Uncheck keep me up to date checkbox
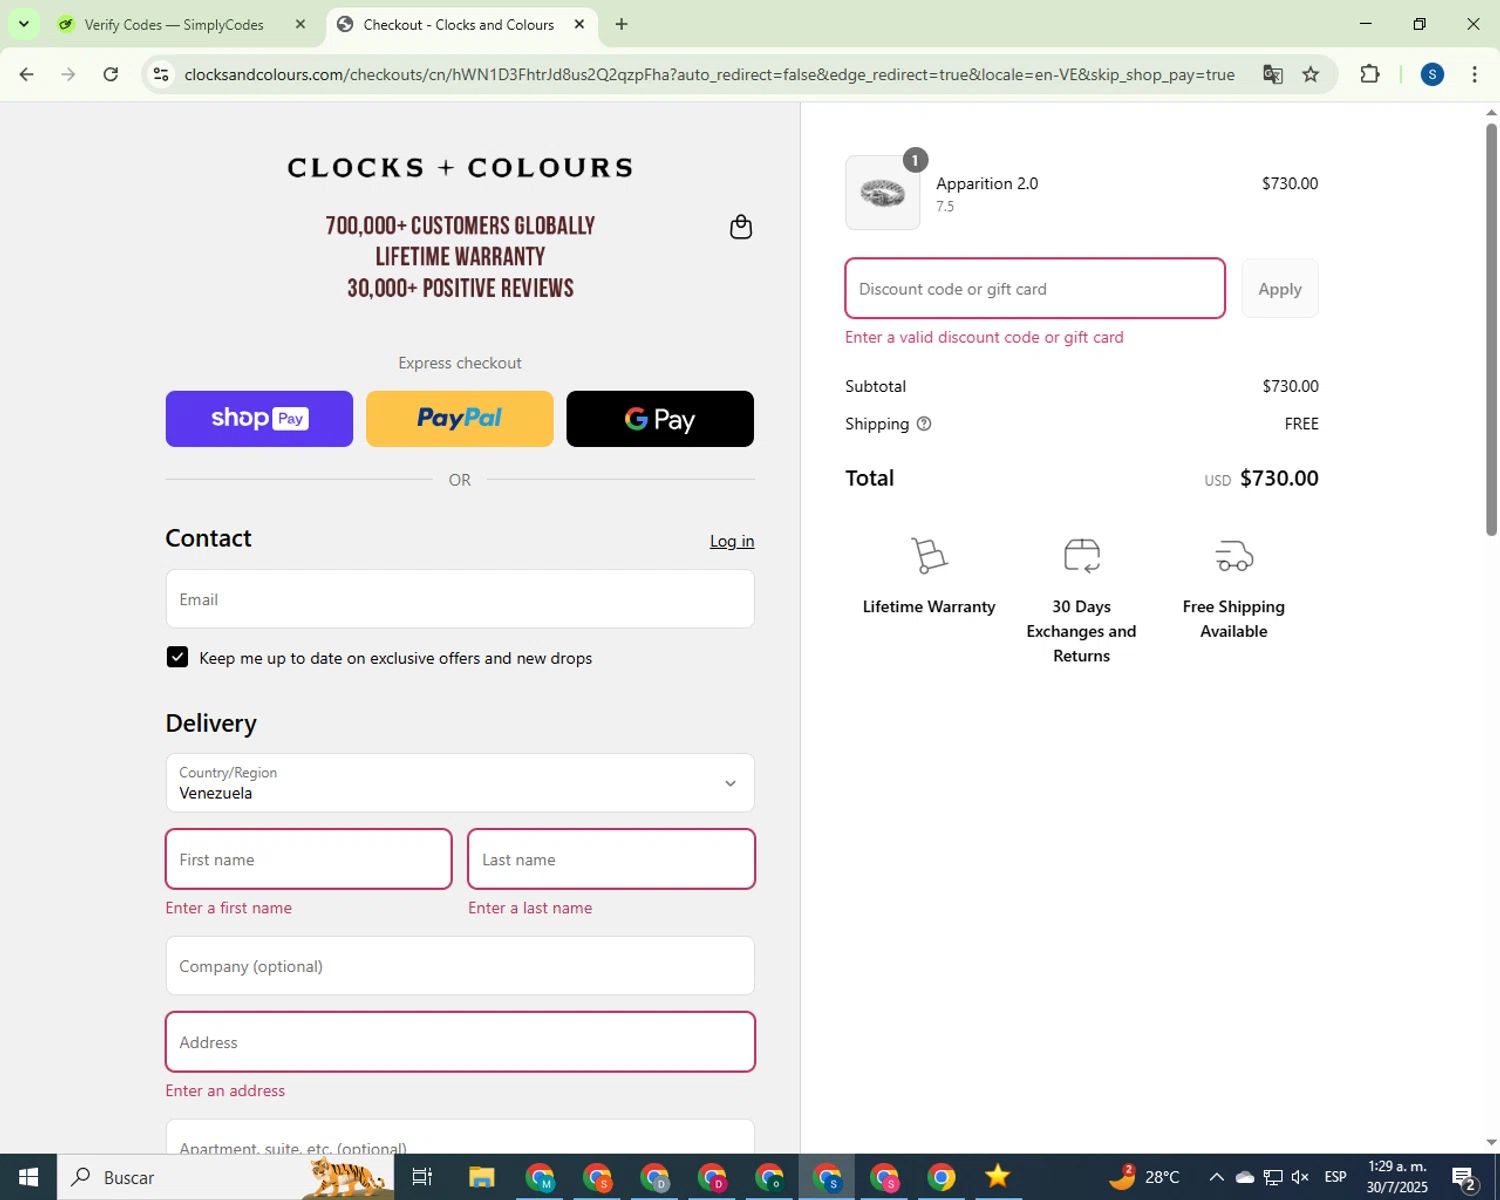The image size is (1500, 1200). [x=177, y=657]
